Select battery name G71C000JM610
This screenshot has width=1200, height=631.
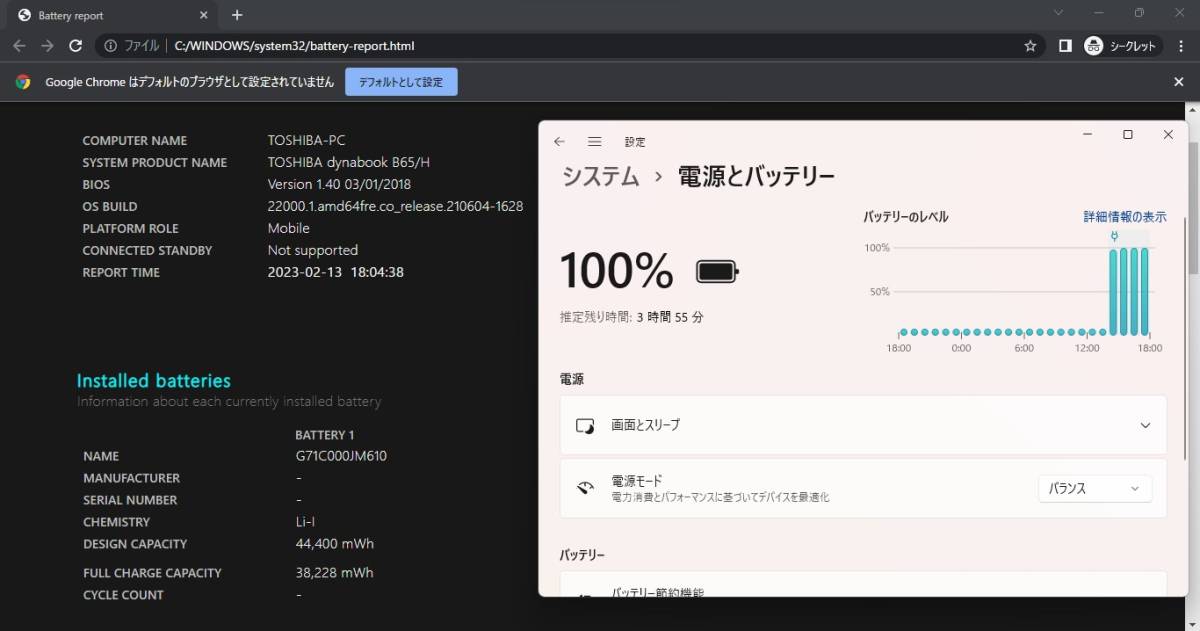point(341,456)
